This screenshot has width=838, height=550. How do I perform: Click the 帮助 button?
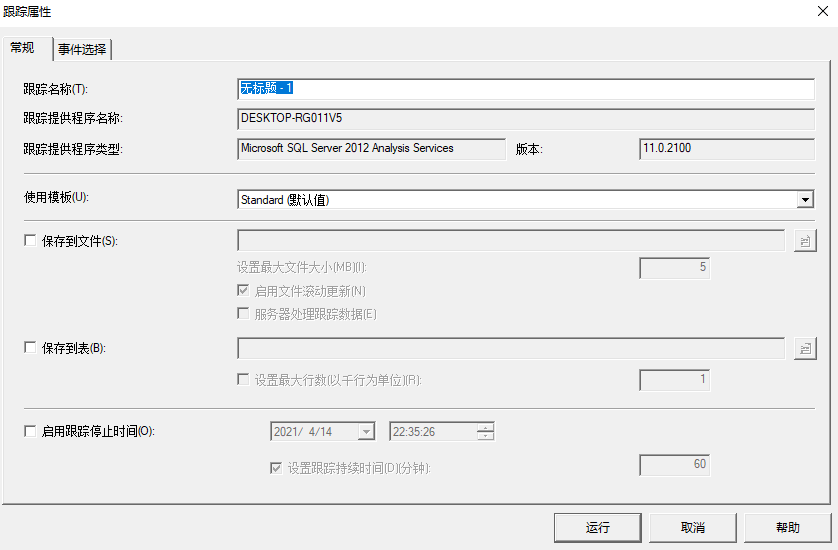coord(788,528)
